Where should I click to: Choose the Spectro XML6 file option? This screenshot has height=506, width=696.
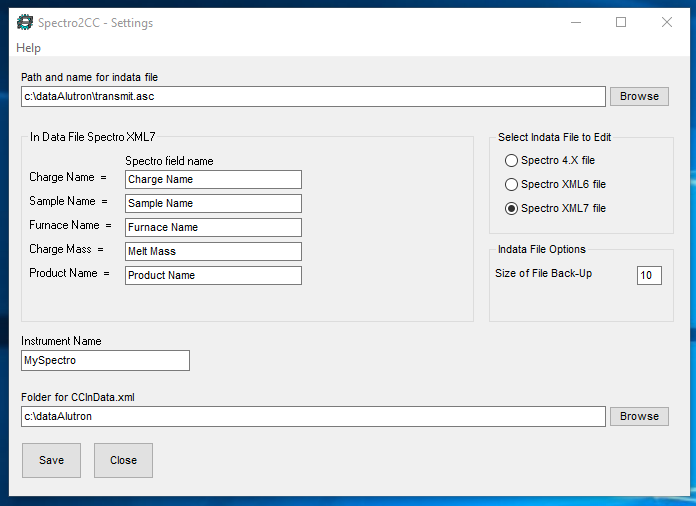point(555,184)
